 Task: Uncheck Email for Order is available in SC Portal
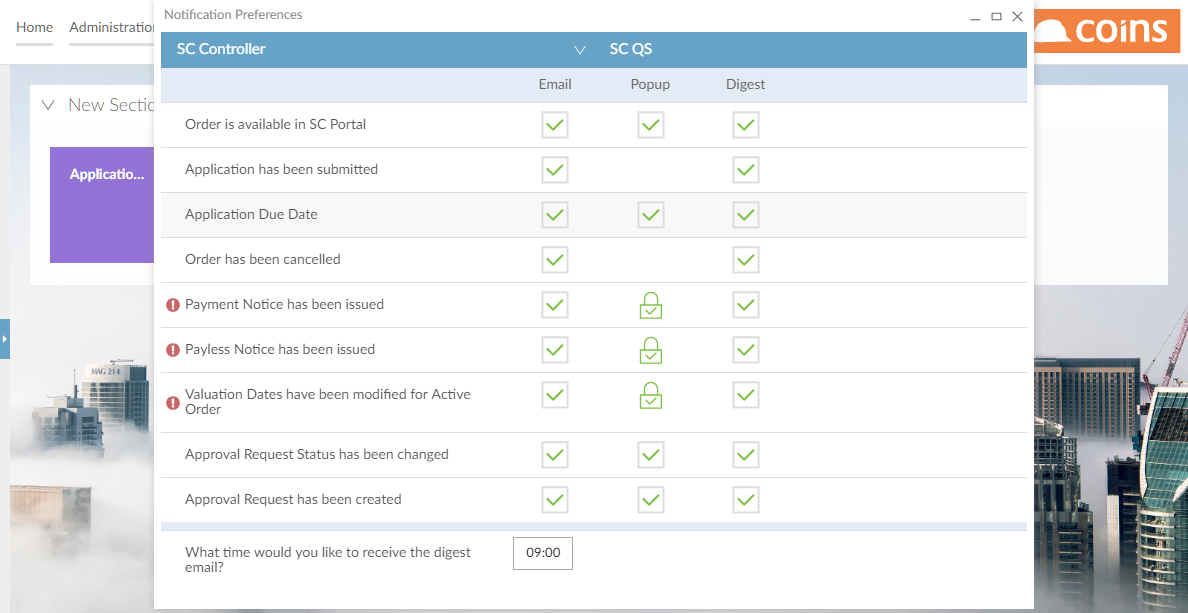coord(555,124)
